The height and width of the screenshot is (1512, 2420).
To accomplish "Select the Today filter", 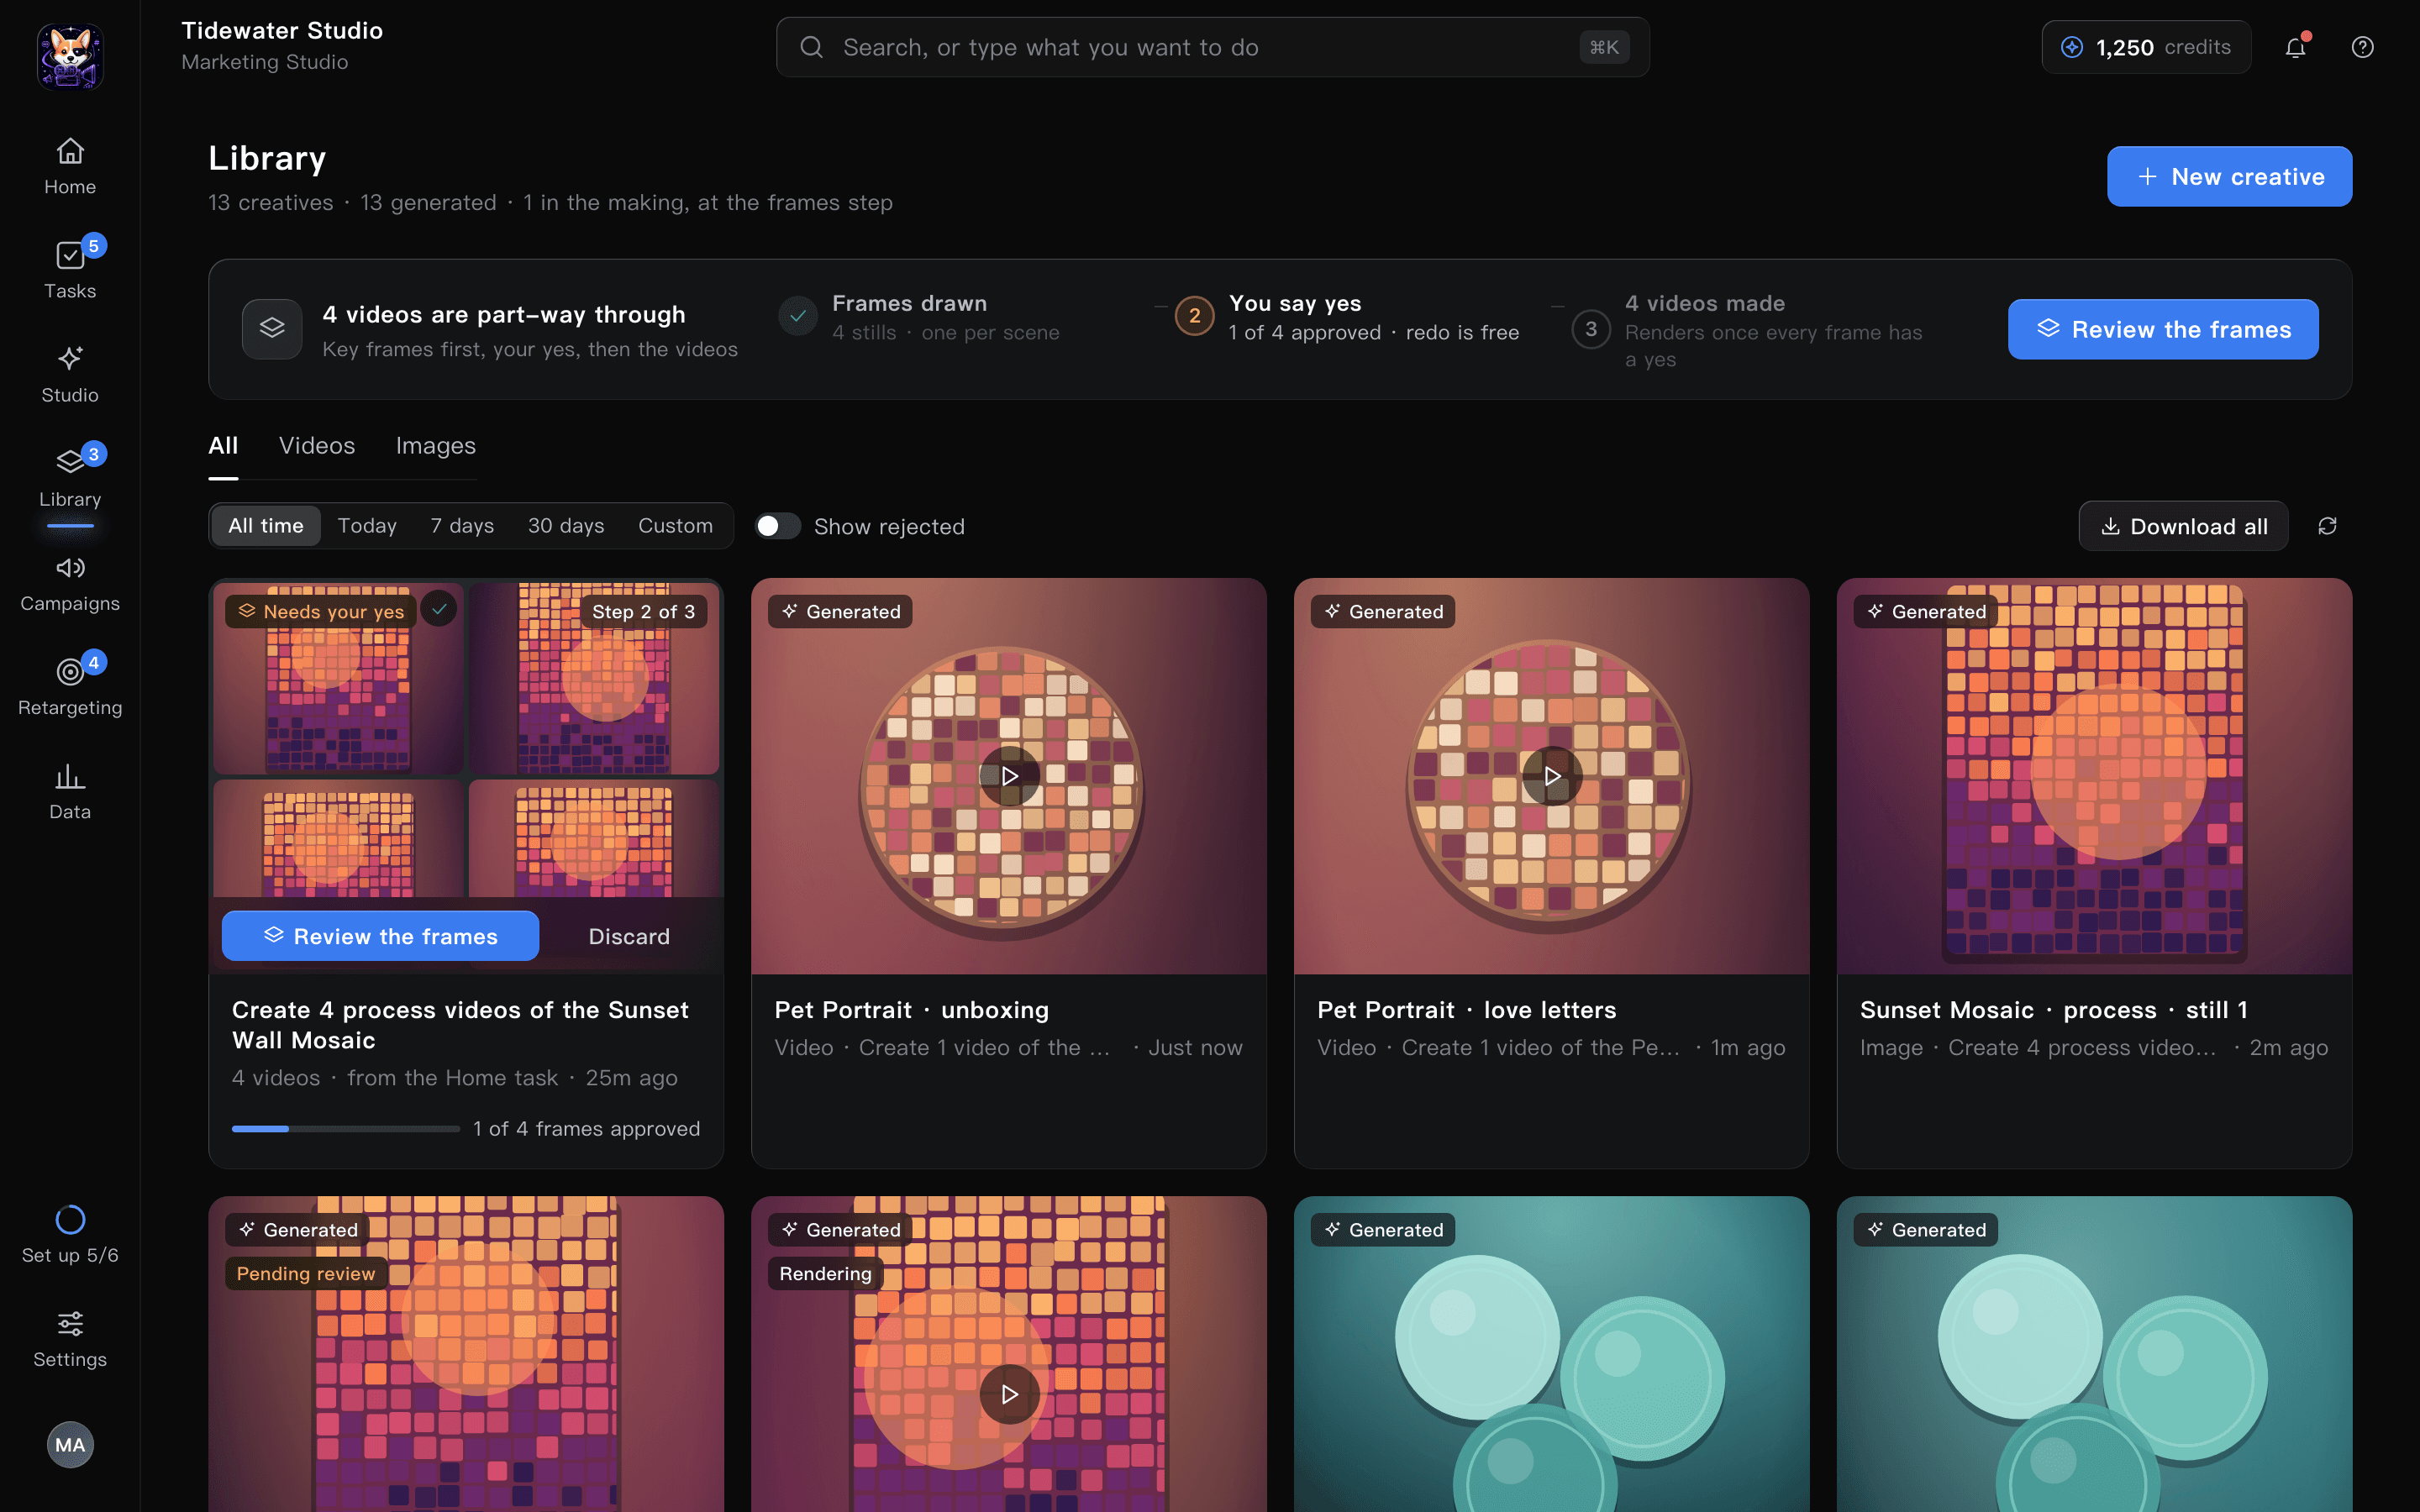I will click(x=367, y=525).
